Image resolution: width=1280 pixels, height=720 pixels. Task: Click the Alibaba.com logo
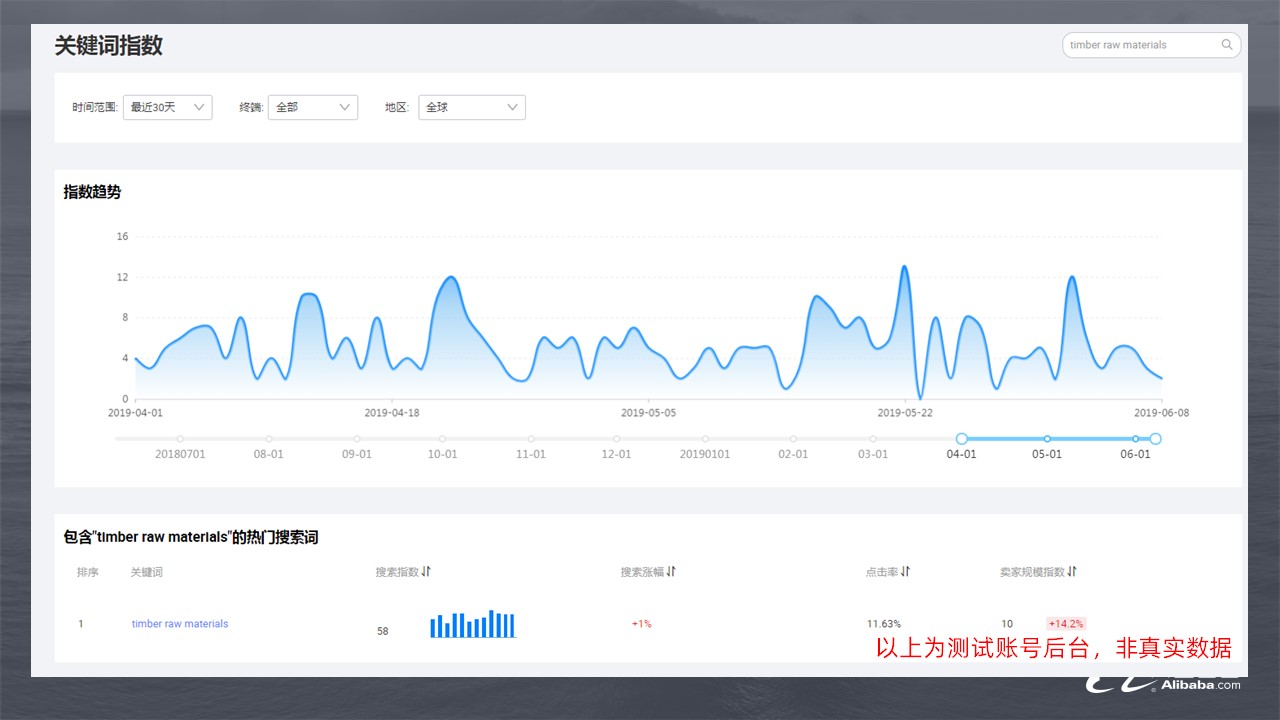[x=1165, y=684]
